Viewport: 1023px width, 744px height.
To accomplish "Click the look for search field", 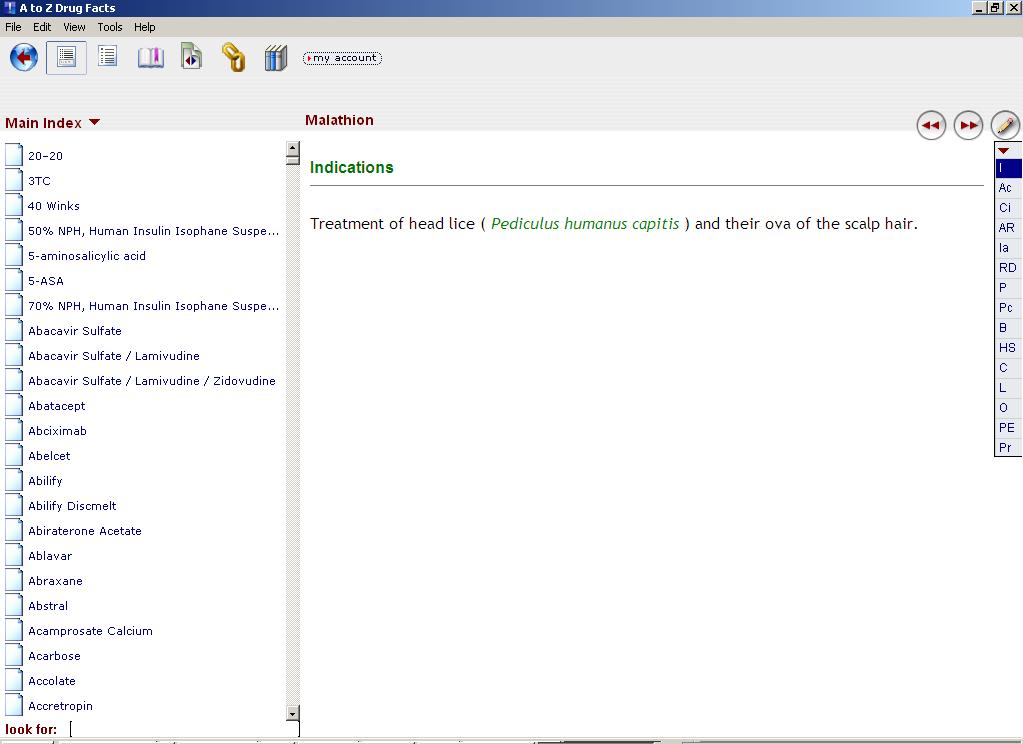I will [183, 729].
